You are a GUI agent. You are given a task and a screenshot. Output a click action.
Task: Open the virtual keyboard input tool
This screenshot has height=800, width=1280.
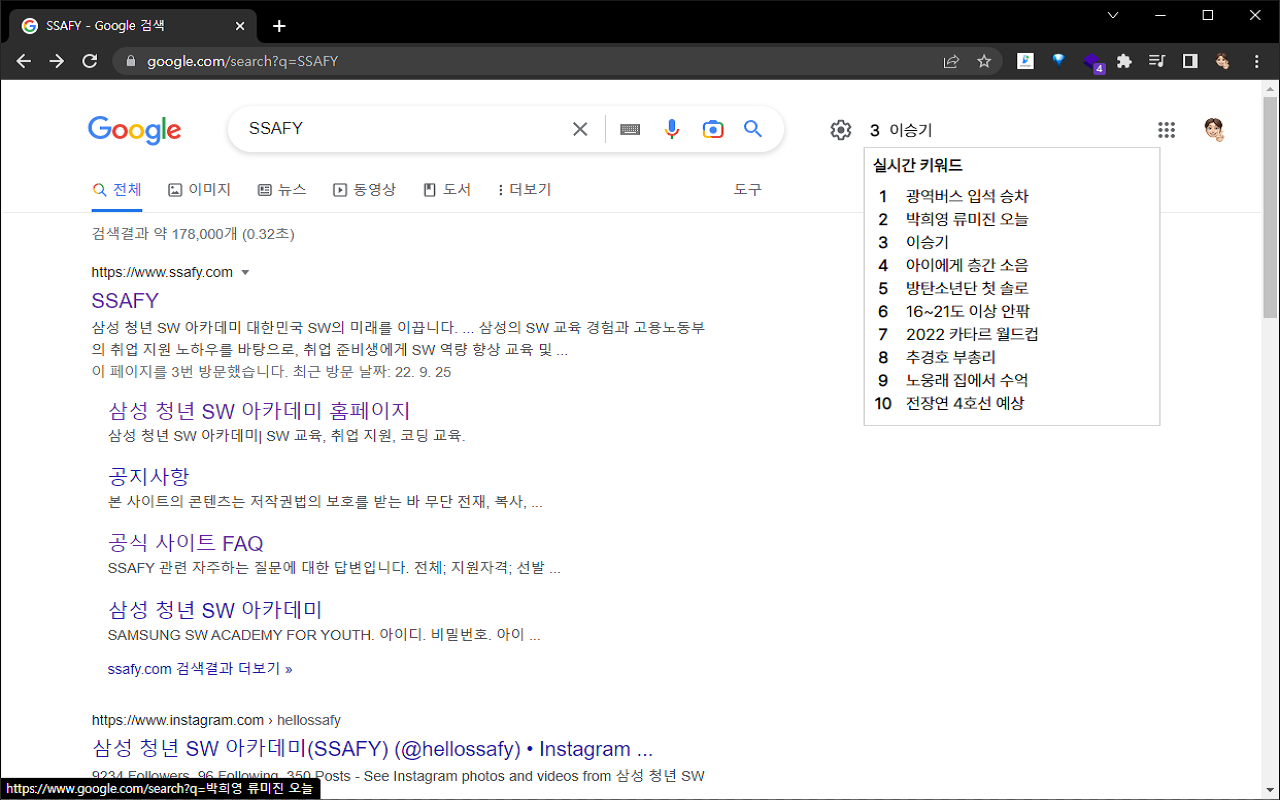coord(630,129)
